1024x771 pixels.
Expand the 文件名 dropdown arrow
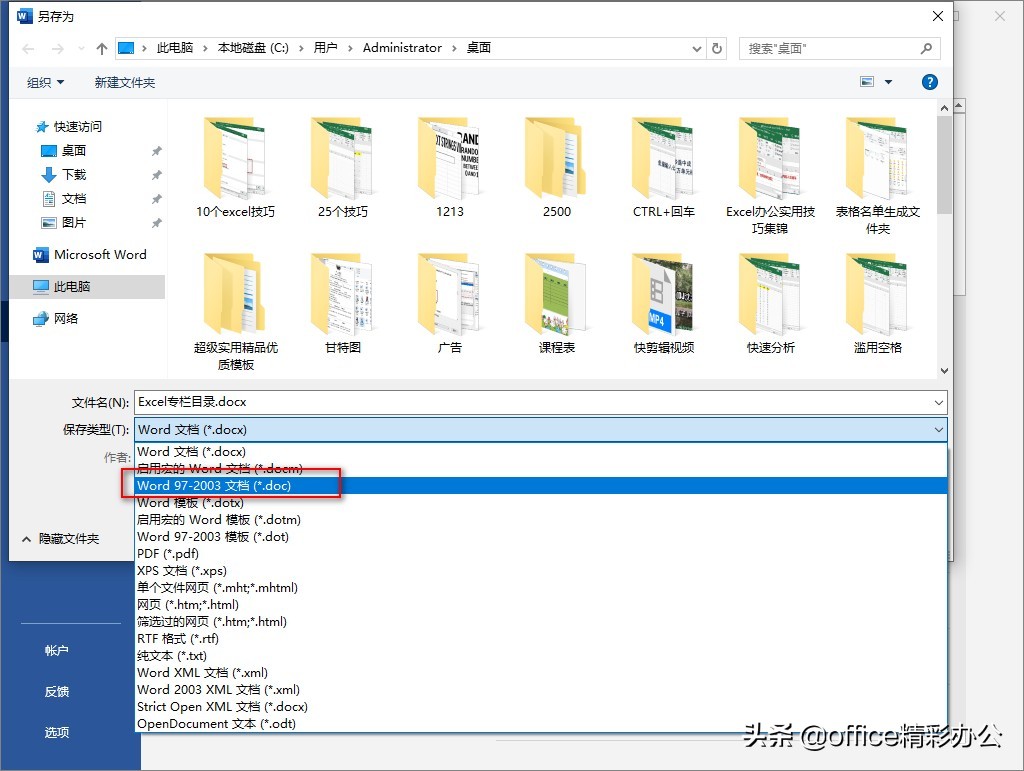pyautogui.click(x=939, y=403)
